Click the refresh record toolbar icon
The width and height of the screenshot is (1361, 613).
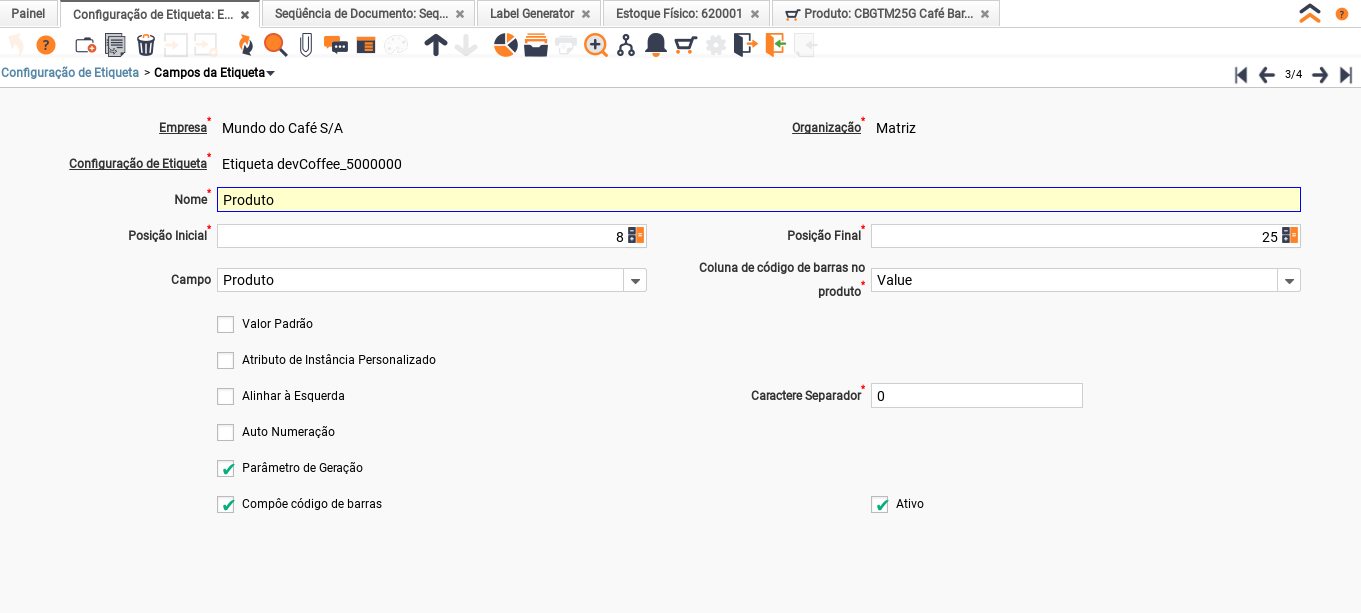tap(245, 45)
